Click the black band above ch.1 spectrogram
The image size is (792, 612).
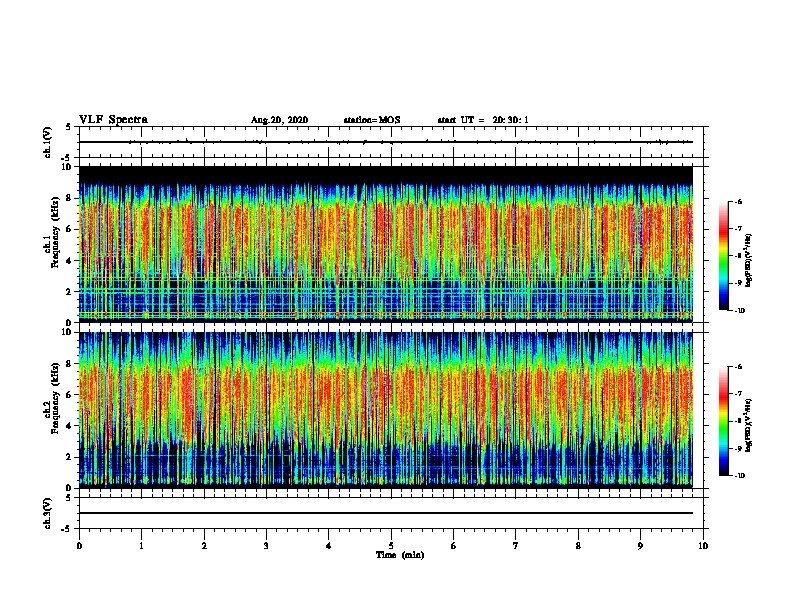pos(386,175)
